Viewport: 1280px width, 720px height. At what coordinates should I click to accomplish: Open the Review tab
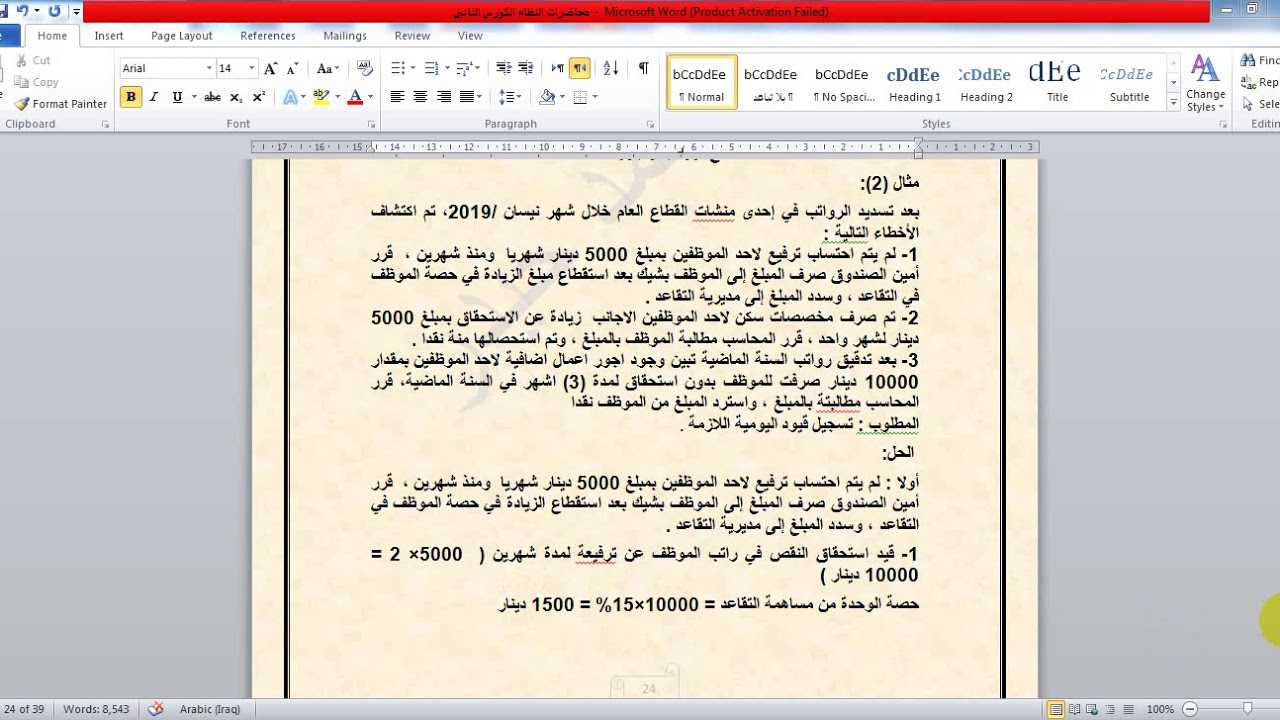click(x=412, y=36)
